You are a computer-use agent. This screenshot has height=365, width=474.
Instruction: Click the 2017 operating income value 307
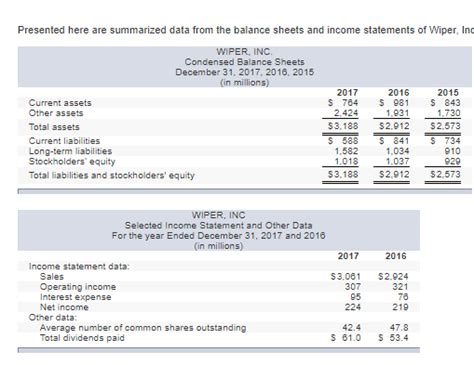click(353, 287)
